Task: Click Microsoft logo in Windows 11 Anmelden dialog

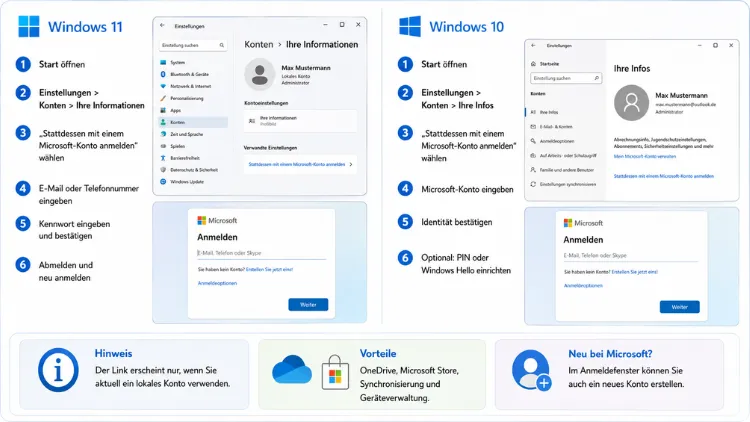Action: (x=201, y=221)
